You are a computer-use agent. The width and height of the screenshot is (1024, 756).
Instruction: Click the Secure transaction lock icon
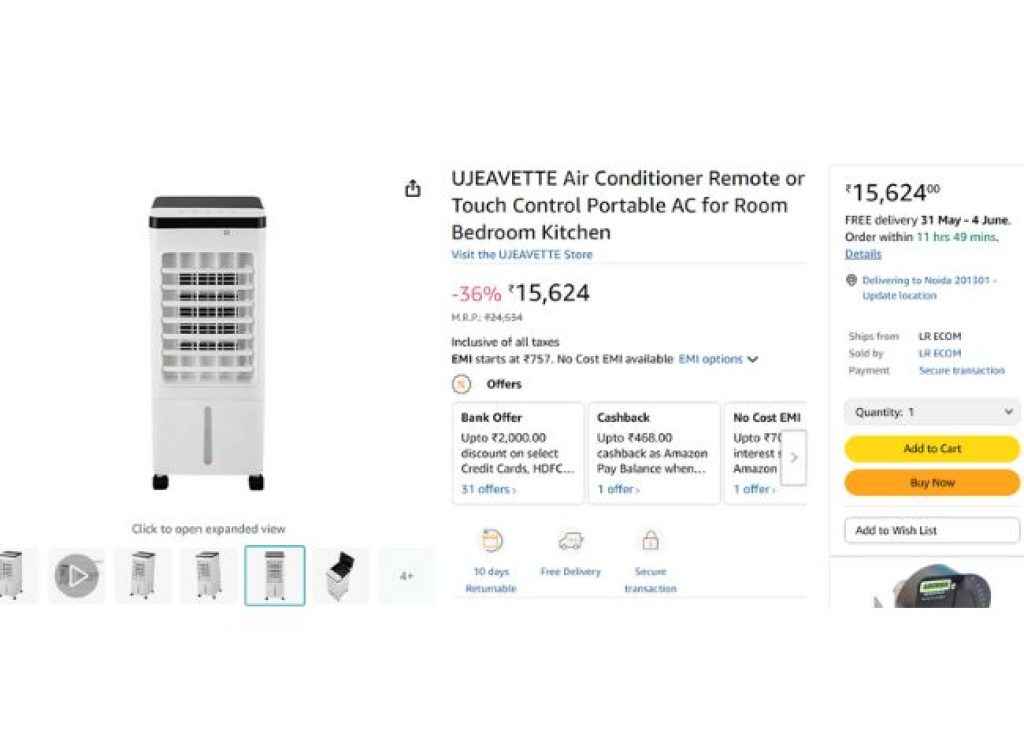[650, 542]
